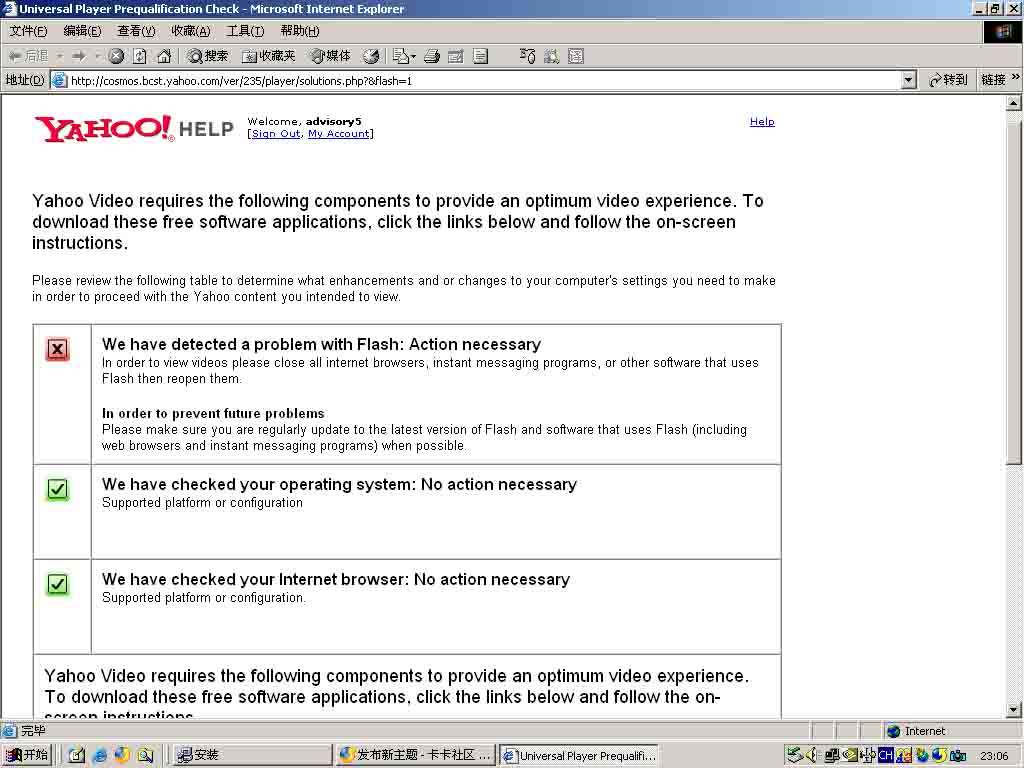Select Universal Player Prequalifi taskbar button
The image size is (1024, 768).
pyautogui.click(x=579, y=756)
